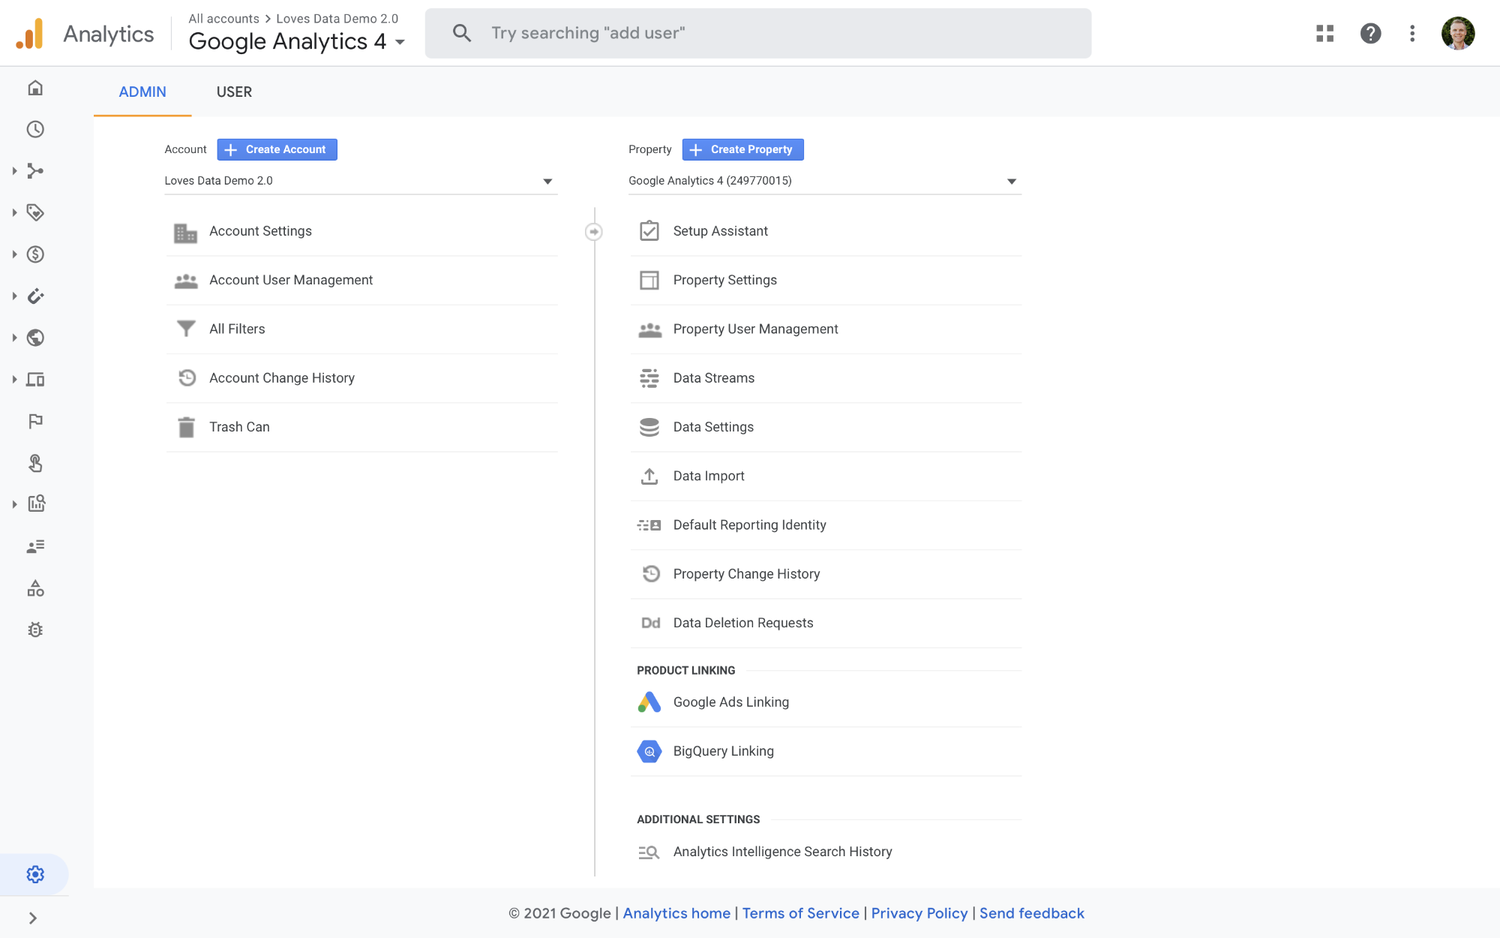The height and width of the screenshot is (938, 1500).
Task: Open the header Google Analytics 4 property picker
Action: pos(297,41)
